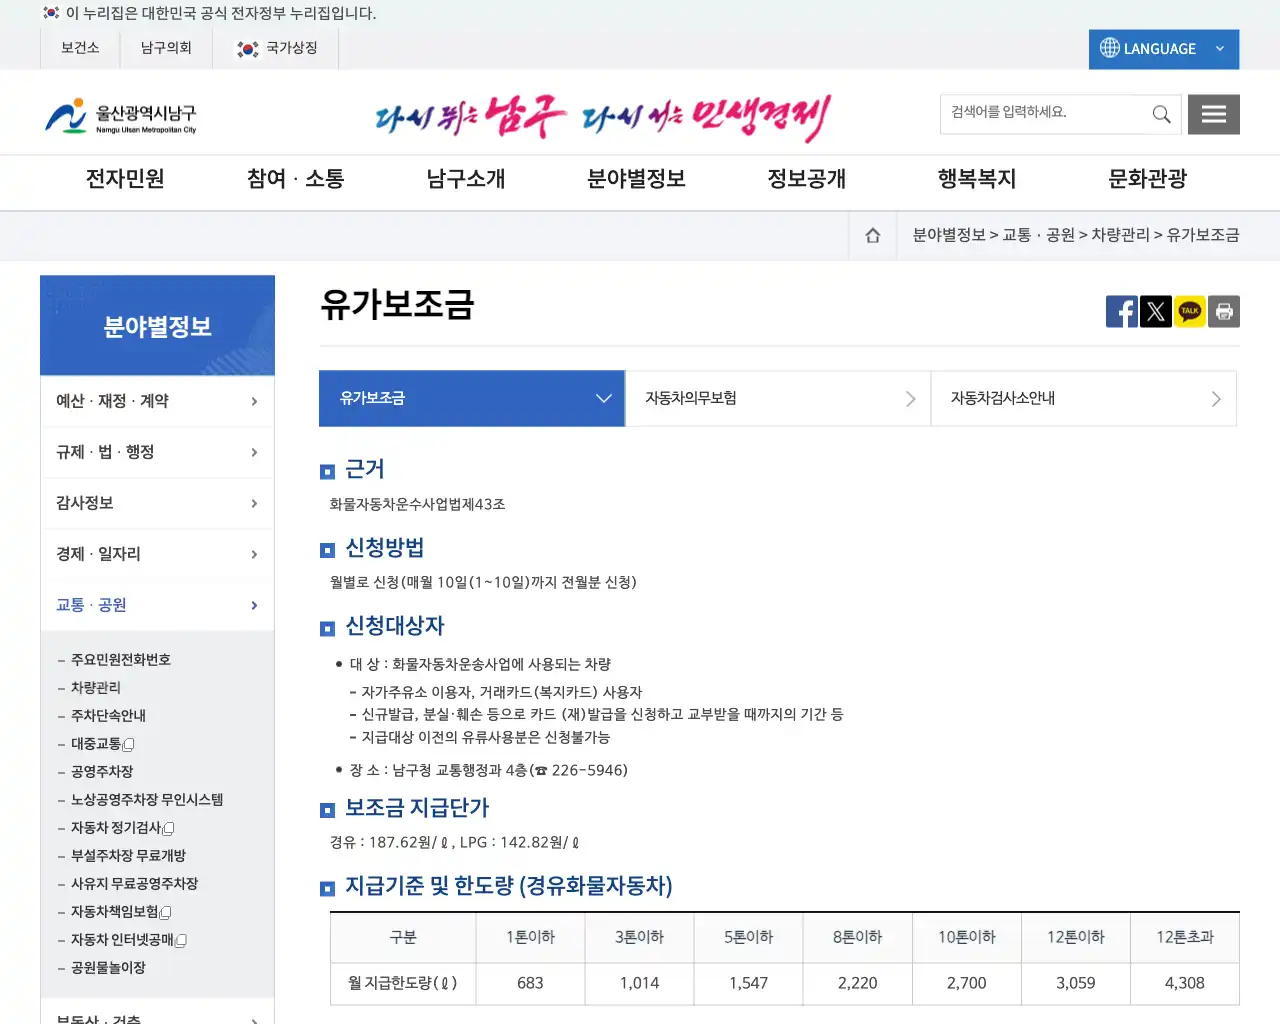The height and width of the screenshot is (1024, 1280).
Task: Open 분야별정보 main menu
Action: tap(636, 179)
